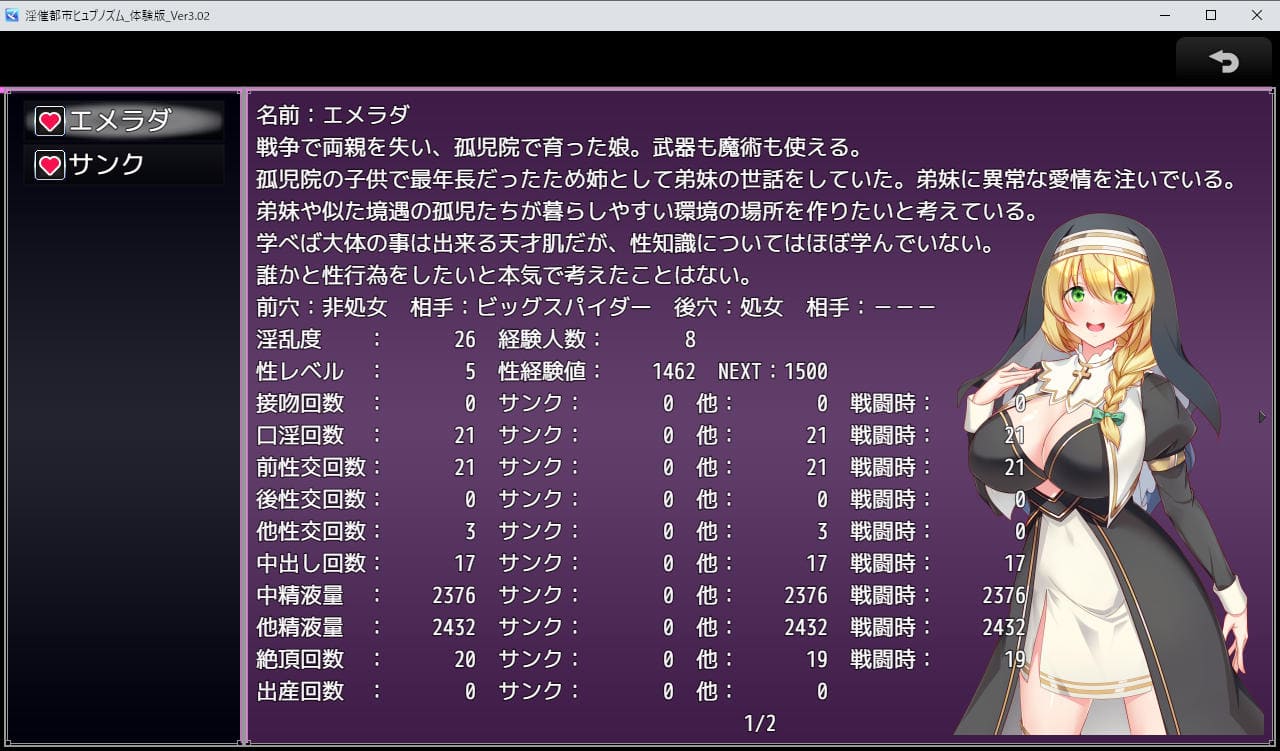Select エメラダ in the character list

click(122, 121)
